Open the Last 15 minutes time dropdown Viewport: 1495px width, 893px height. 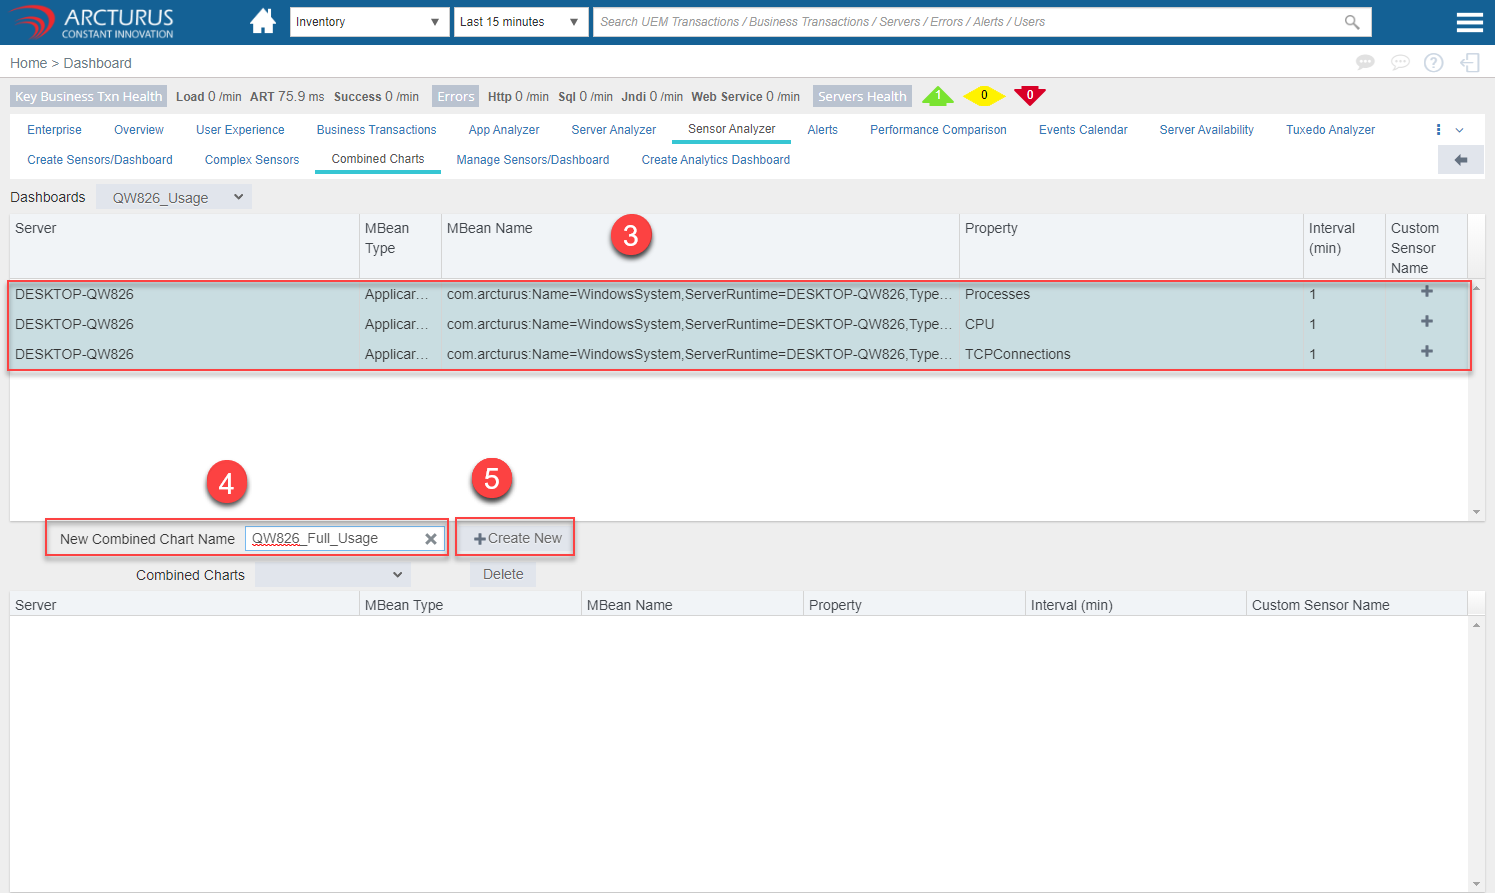tap(520, 22)
